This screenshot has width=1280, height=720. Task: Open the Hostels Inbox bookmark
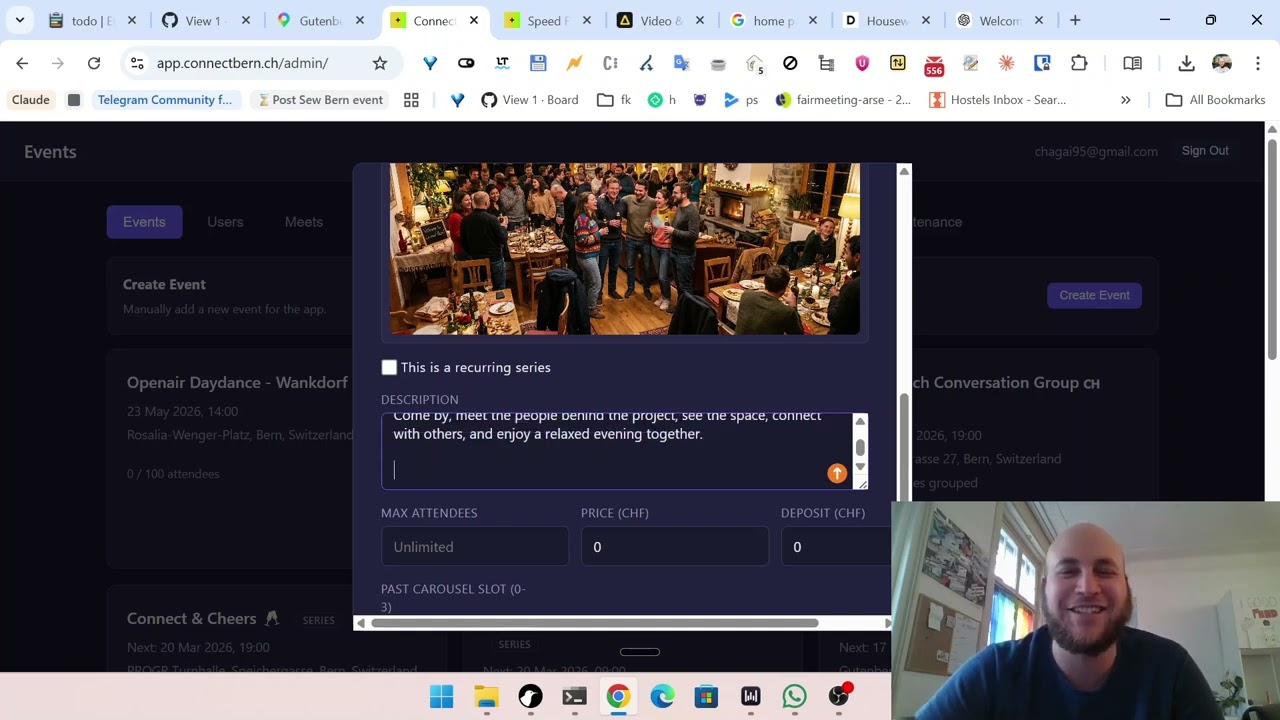tap(997, 100)
